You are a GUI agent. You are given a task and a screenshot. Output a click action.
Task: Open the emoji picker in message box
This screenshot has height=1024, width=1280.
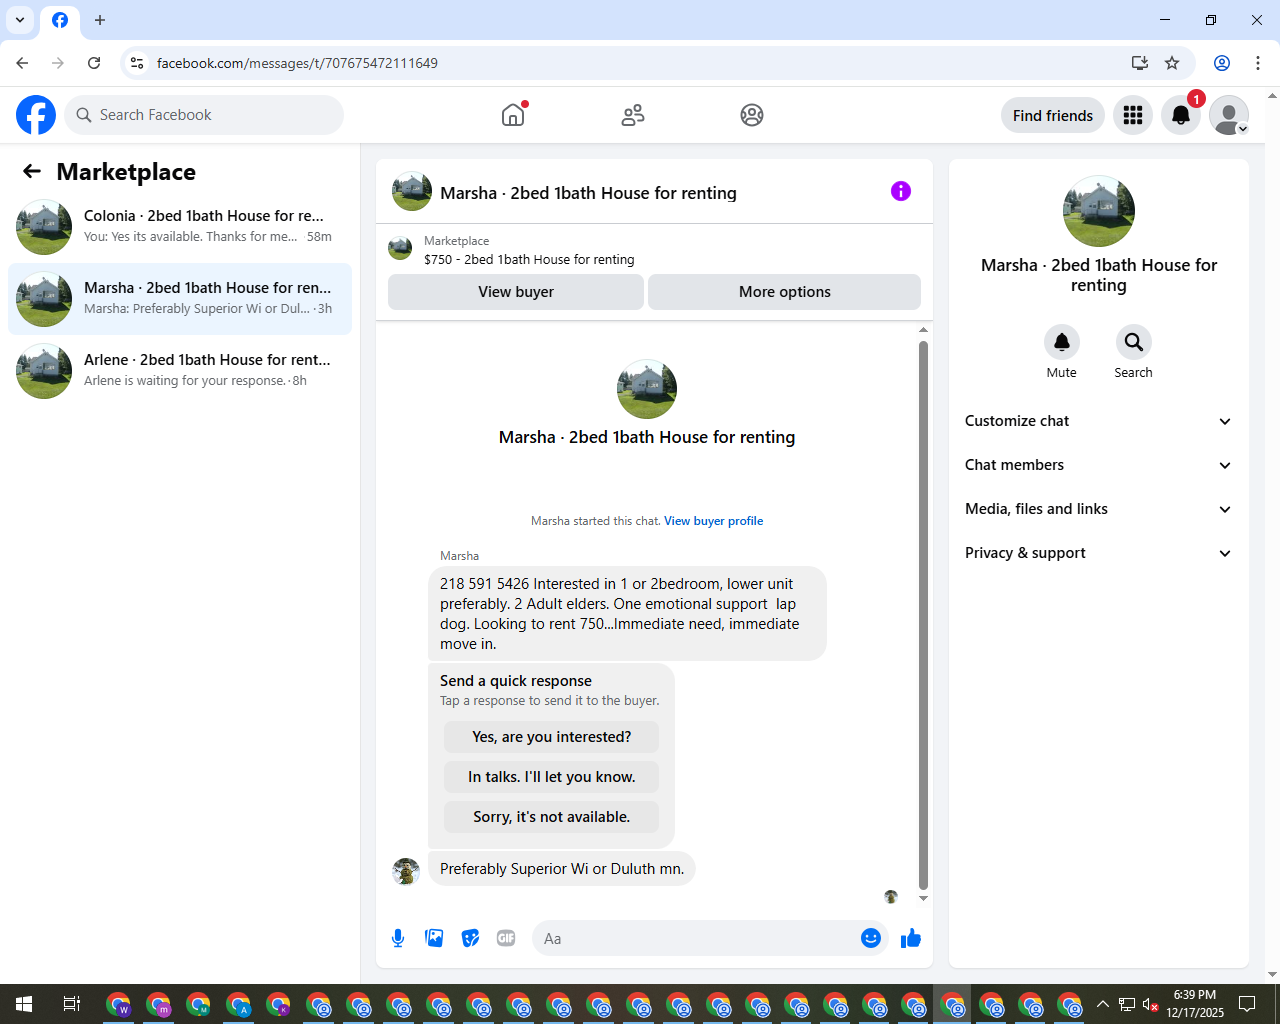pyautogui.click(x=871, y=938)
